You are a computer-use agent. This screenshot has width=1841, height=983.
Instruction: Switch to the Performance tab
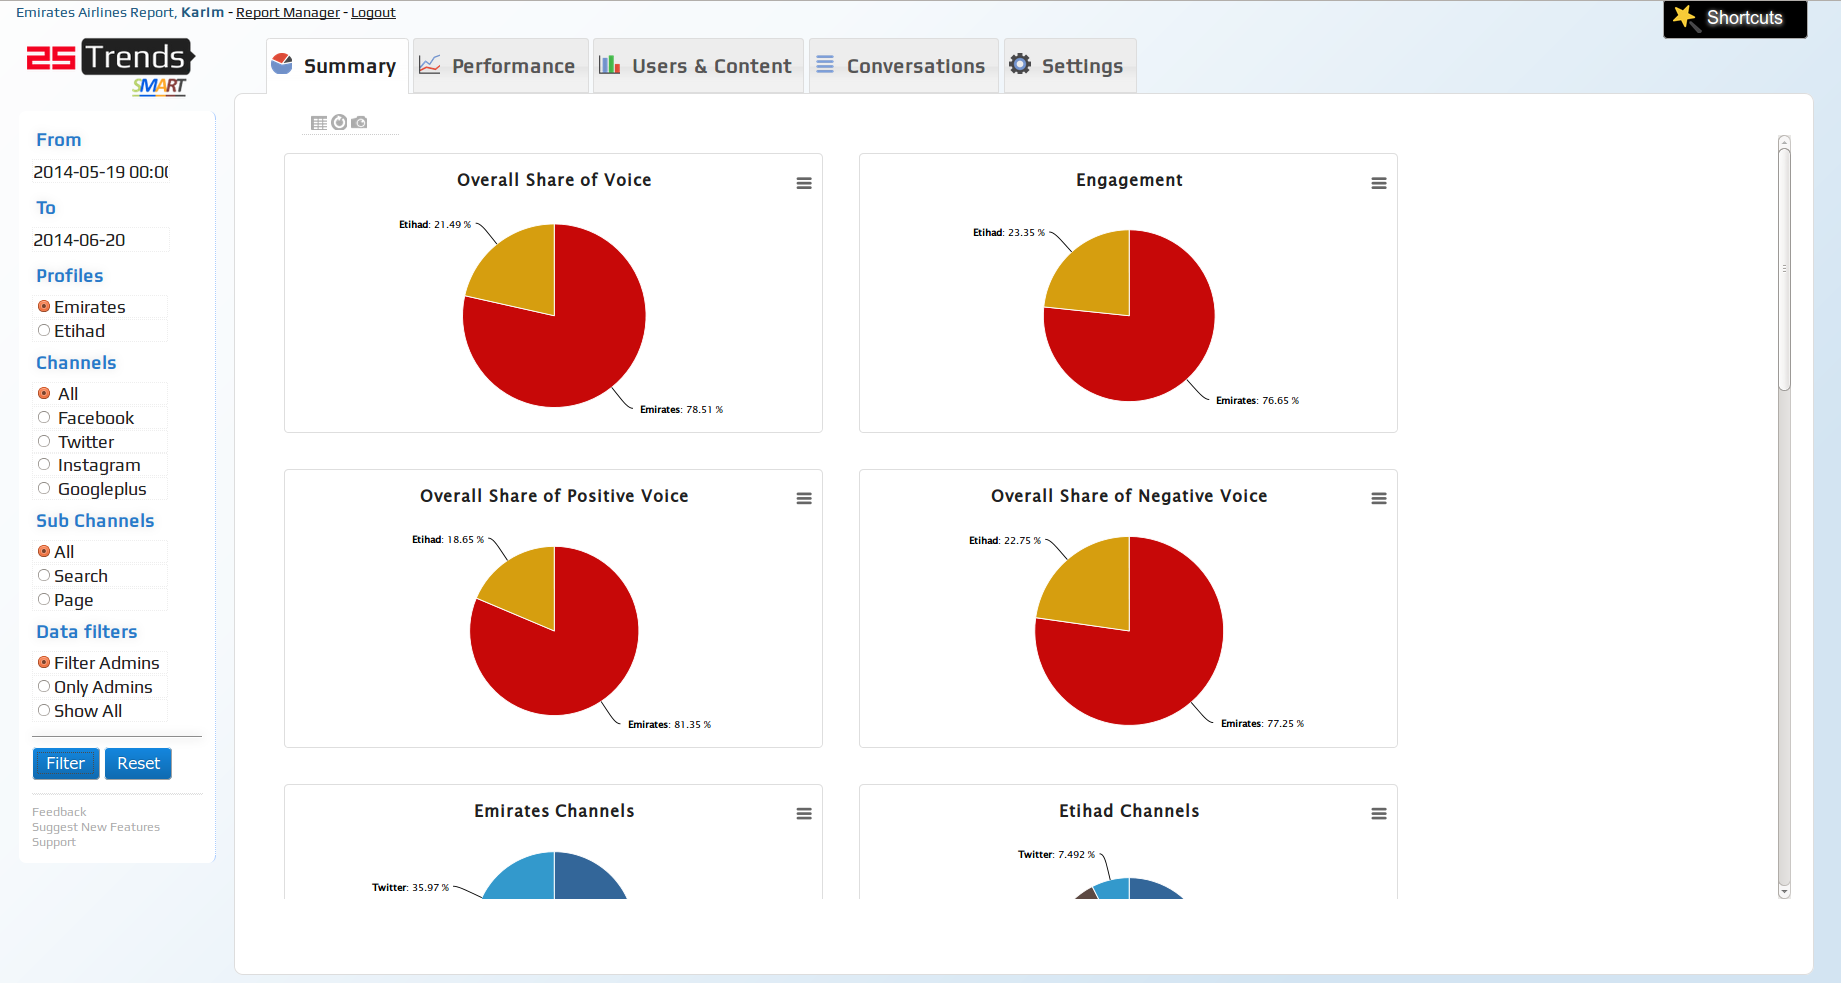tap(500, 66)
